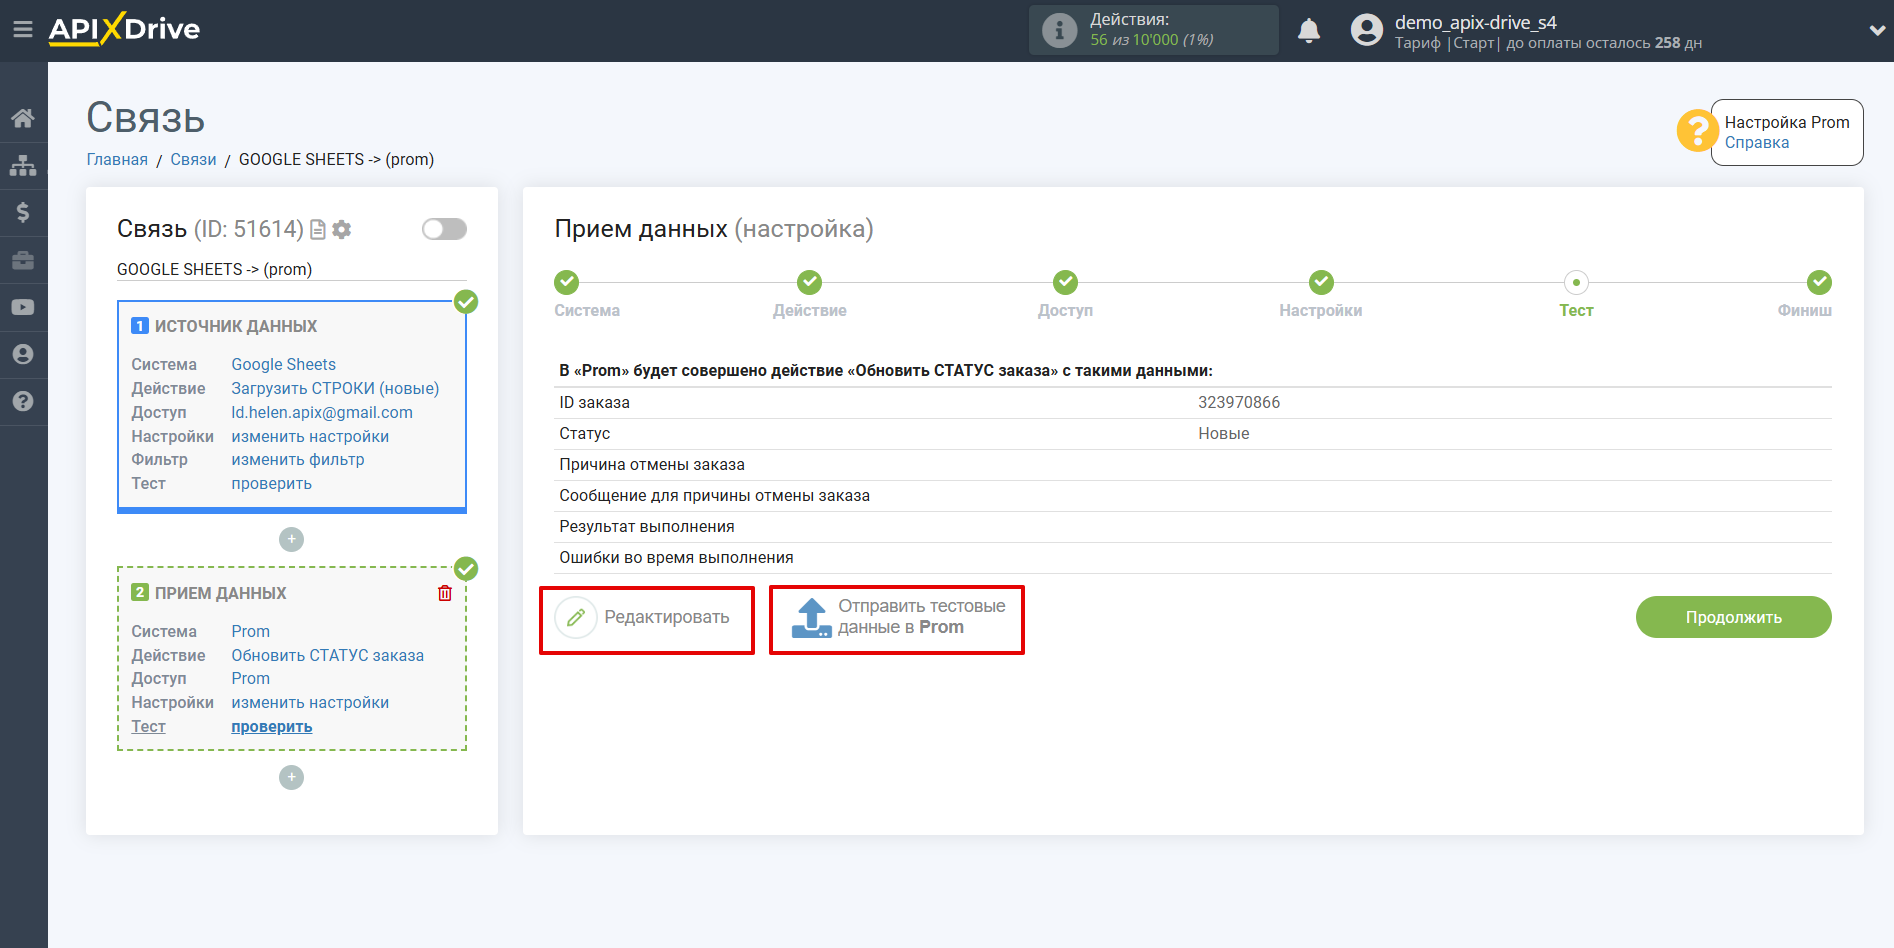Toggle the connection on/off switch
This screenshot has width=1894, height=948.
coord(444,229)
